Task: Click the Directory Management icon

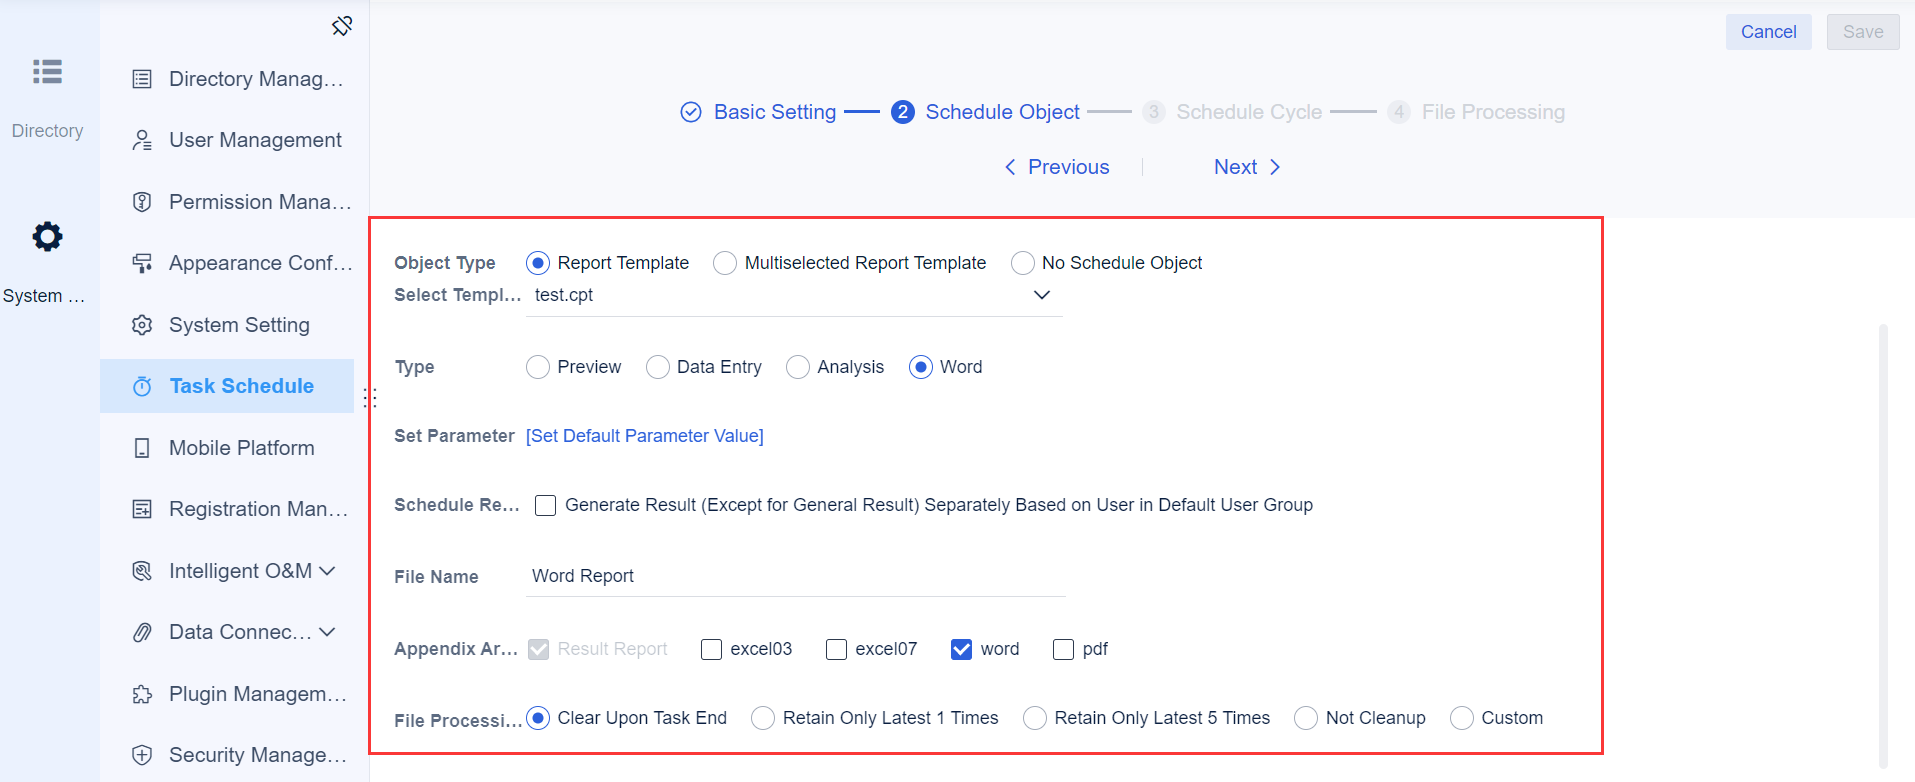Action: point(142,79)
